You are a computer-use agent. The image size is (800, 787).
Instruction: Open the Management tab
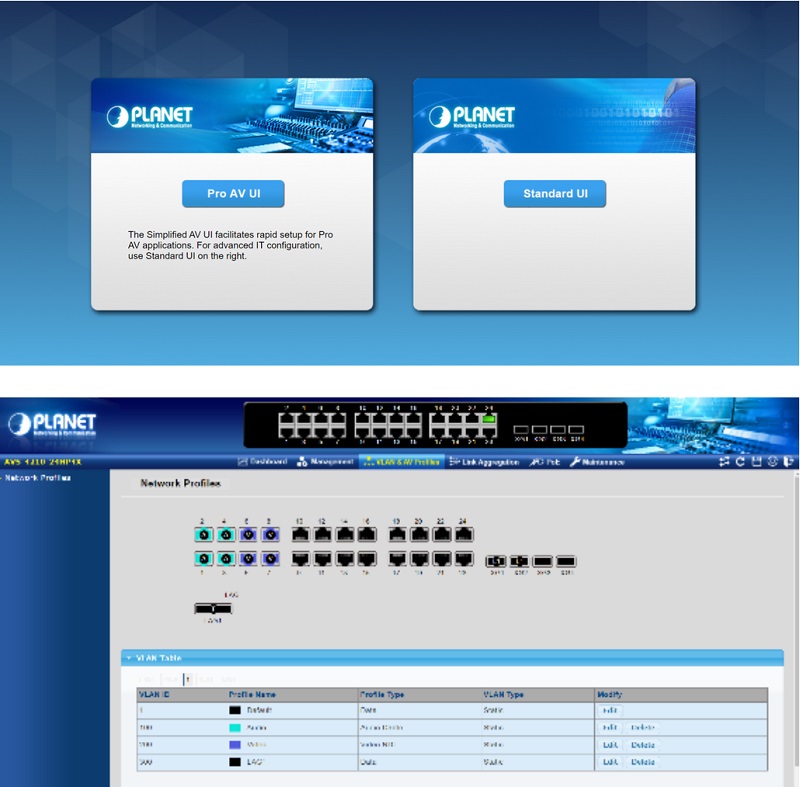pyautogui.click(x=325, y=462)
